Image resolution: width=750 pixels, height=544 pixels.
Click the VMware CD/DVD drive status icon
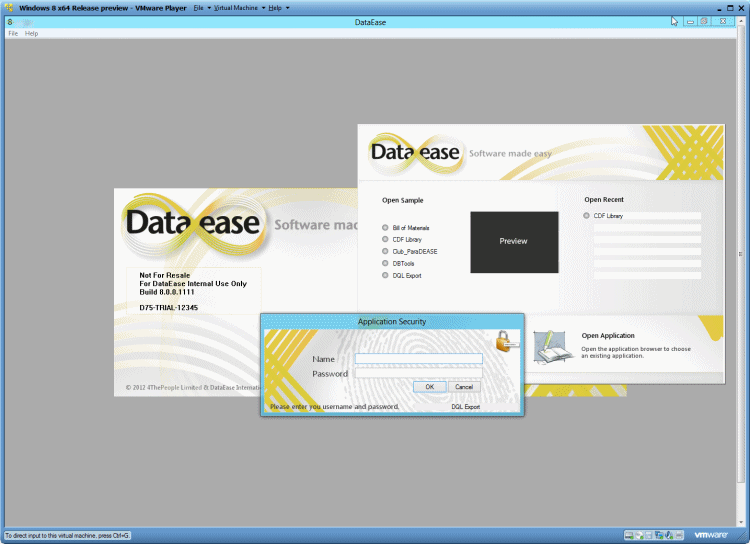[639, 535]
